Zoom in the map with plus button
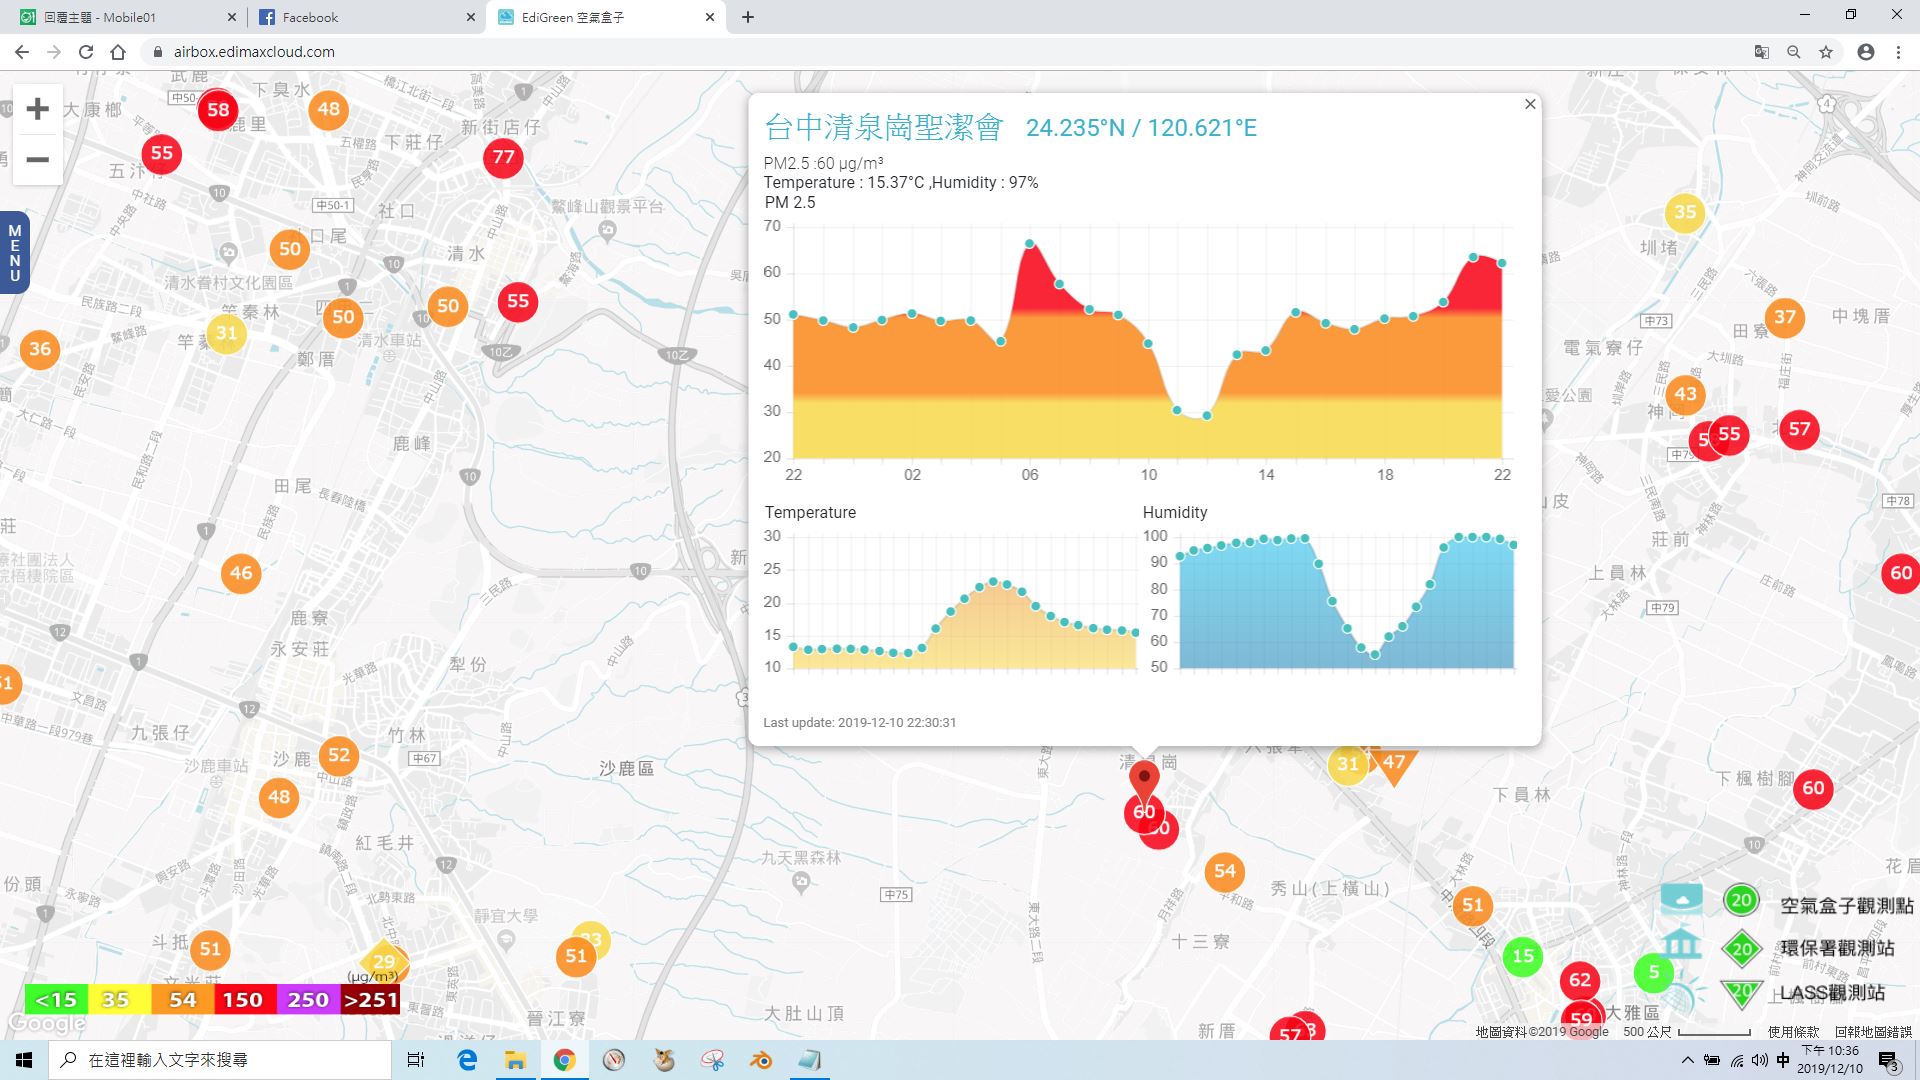 click(37, 109)
